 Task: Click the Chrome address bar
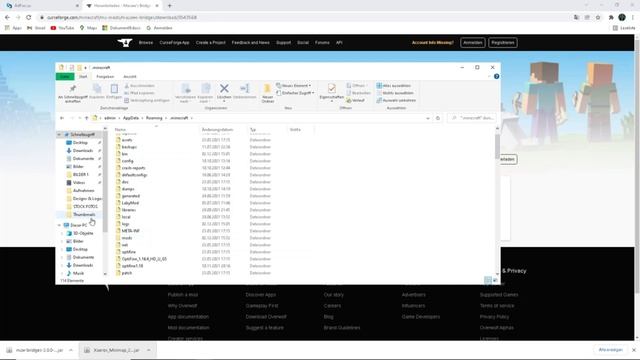click(303, 18)
